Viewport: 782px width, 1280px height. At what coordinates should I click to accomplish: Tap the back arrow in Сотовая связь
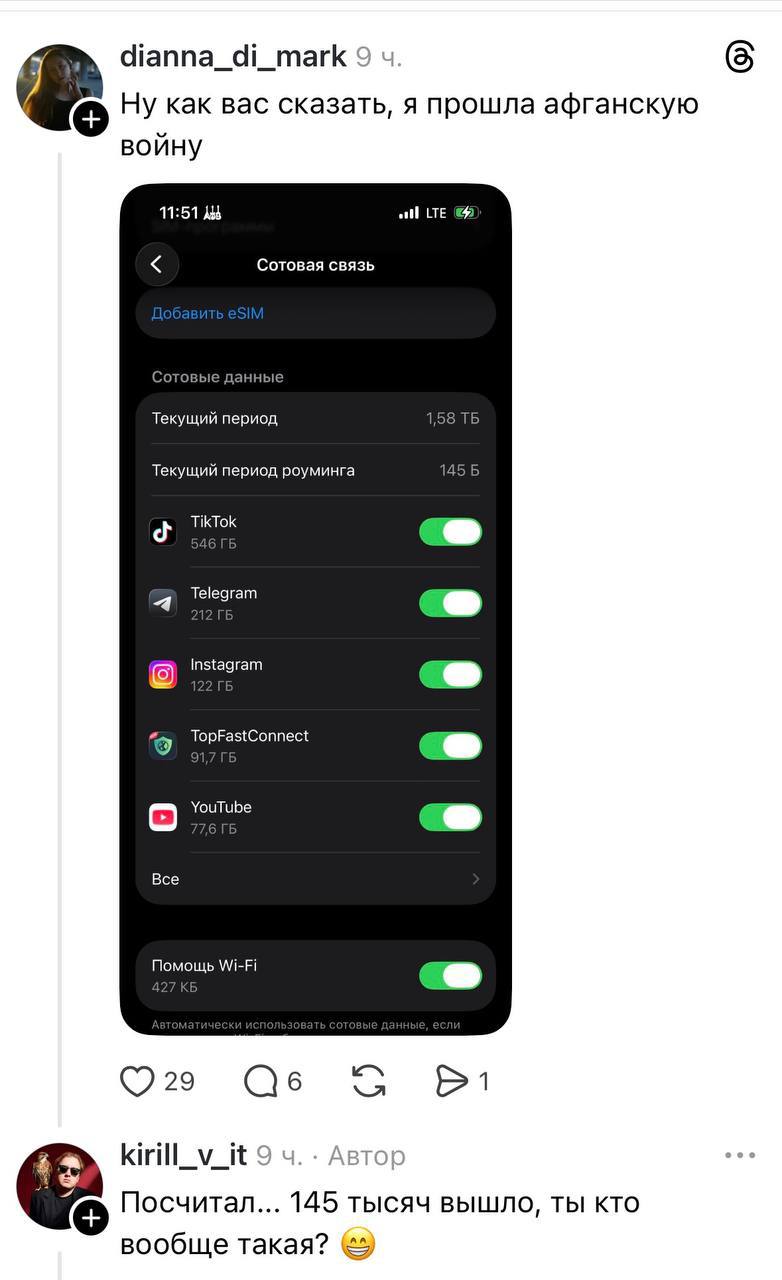click(x=157, y=265)
